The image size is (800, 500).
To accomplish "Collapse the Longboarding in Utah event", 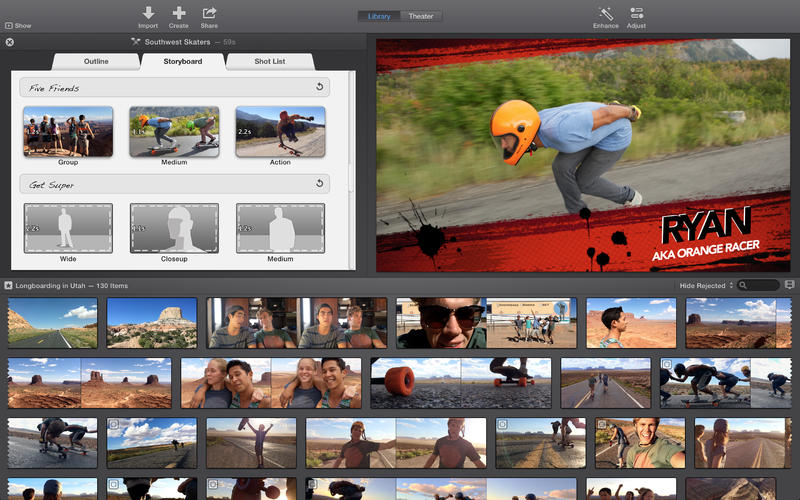I will pyautogui.click(x=9, y=286).
